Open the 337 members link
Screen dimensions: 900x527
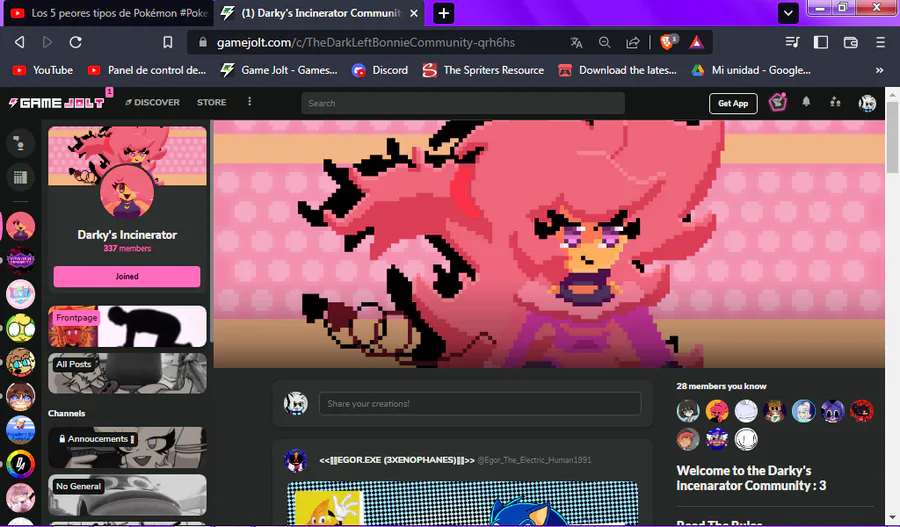click(127, 249)
